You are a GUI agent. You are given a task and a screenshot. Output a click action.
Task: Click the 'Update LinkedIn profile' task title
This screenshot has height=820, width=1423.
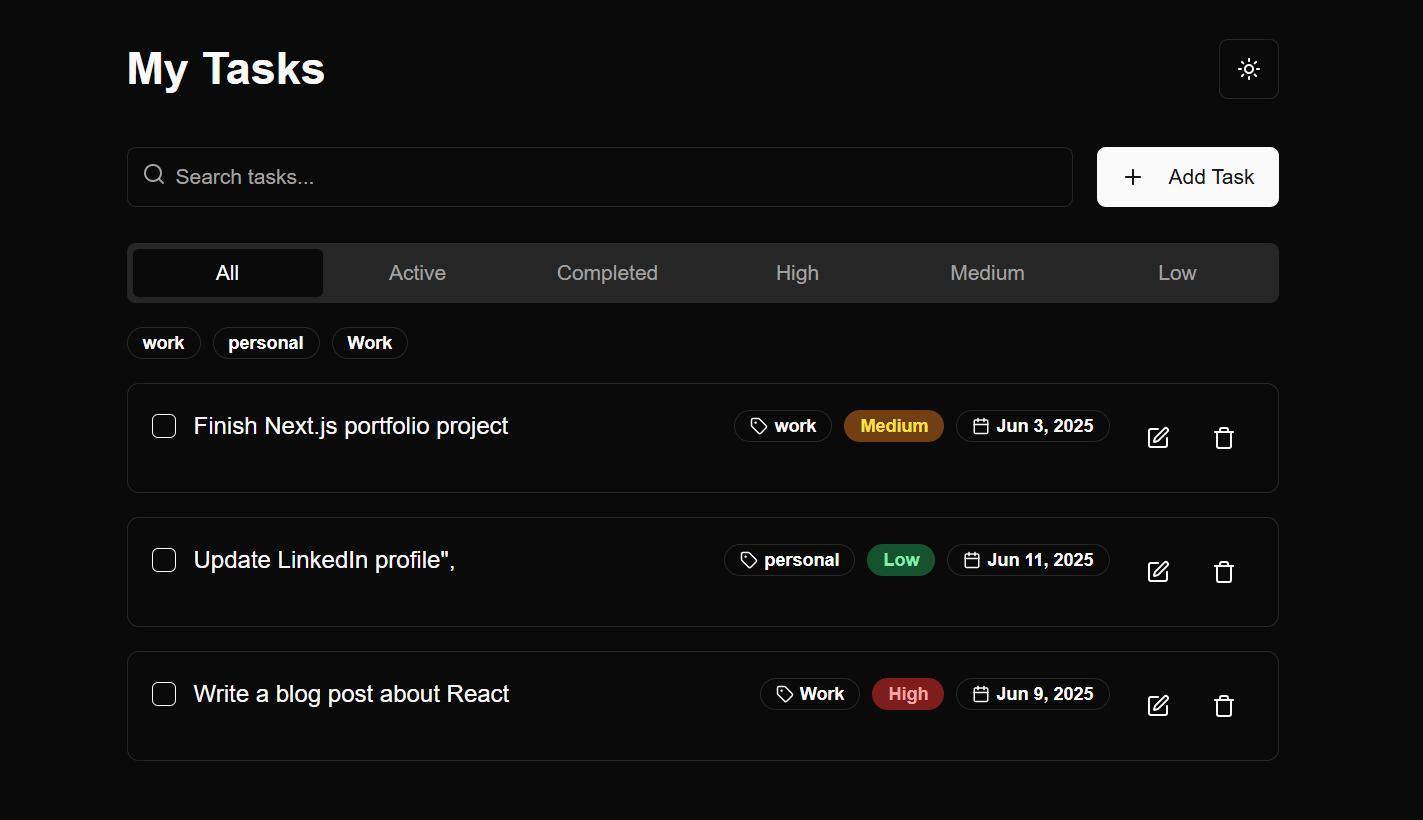[x=324, y=560]
